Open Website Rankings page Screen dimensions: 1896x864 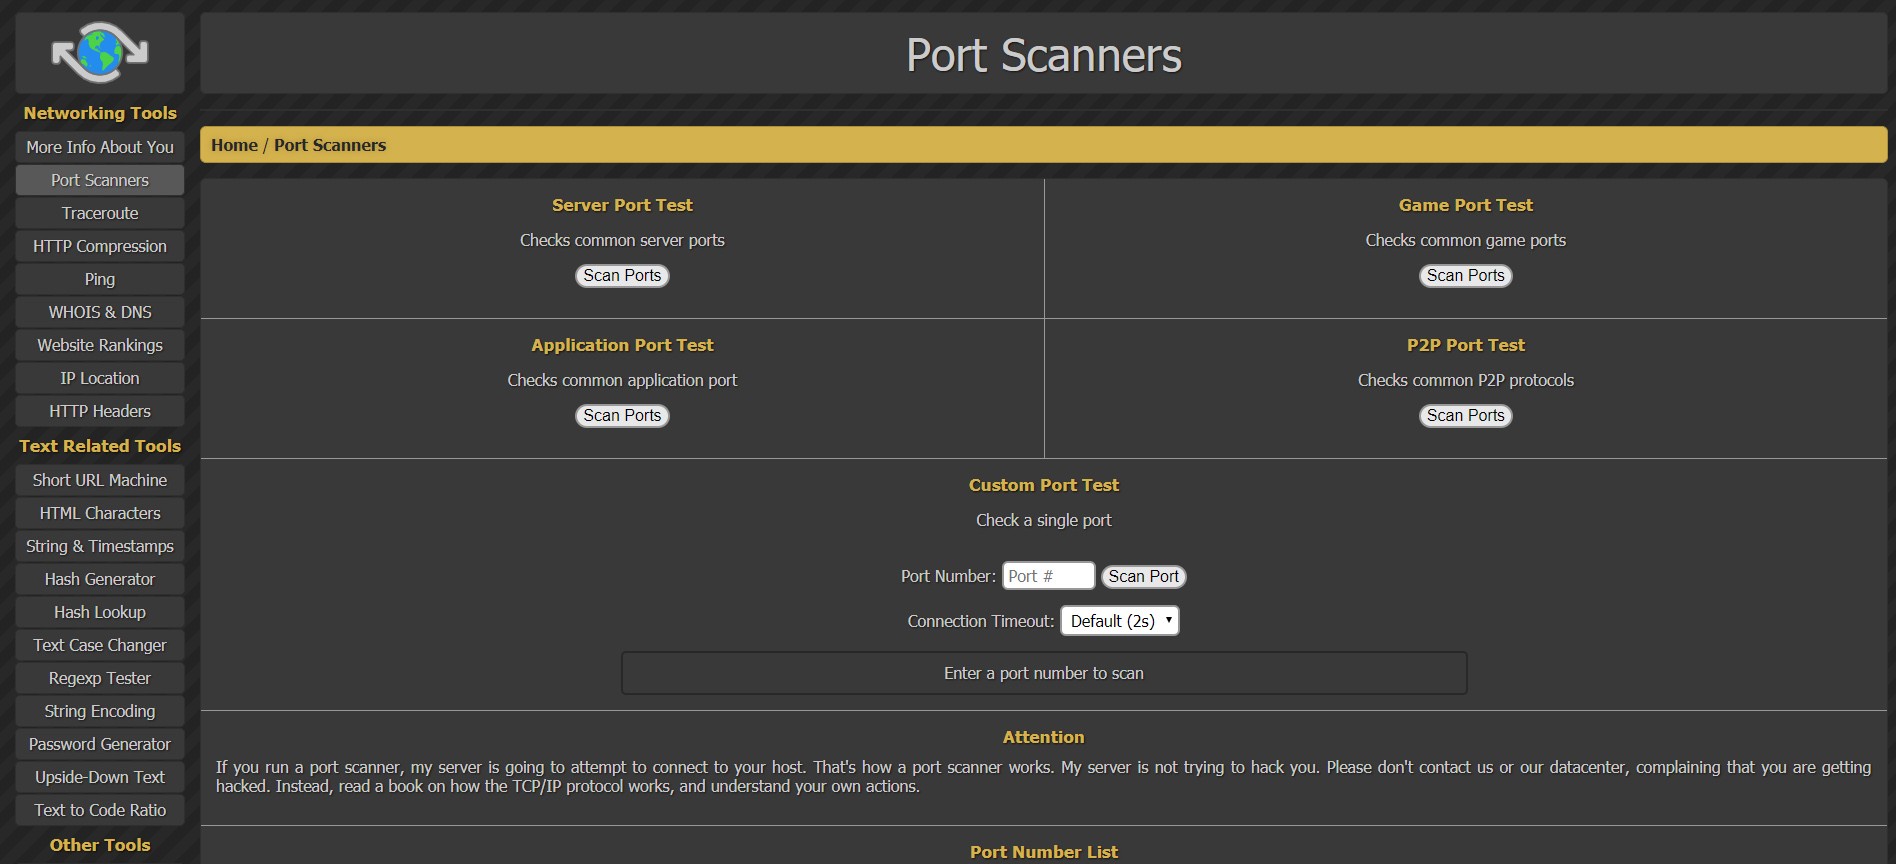tap(100, 345)
